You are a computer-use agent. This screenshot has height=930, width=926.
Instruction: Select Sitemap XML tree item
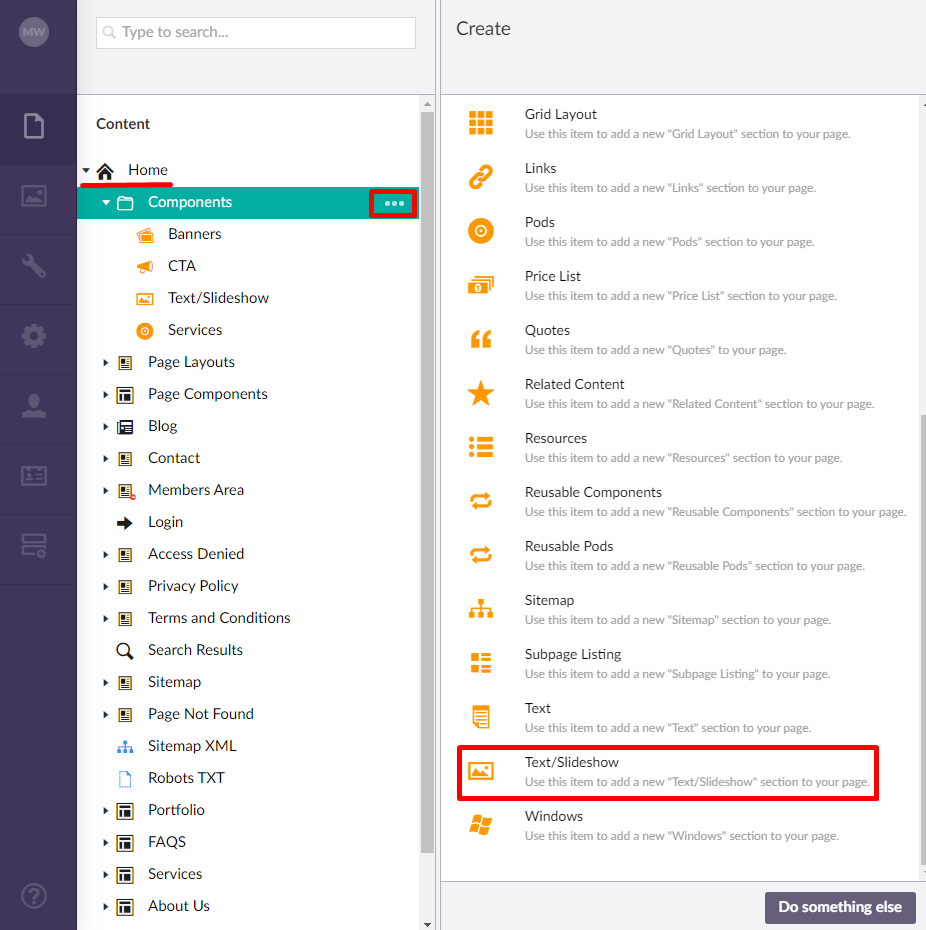(192, 746)
